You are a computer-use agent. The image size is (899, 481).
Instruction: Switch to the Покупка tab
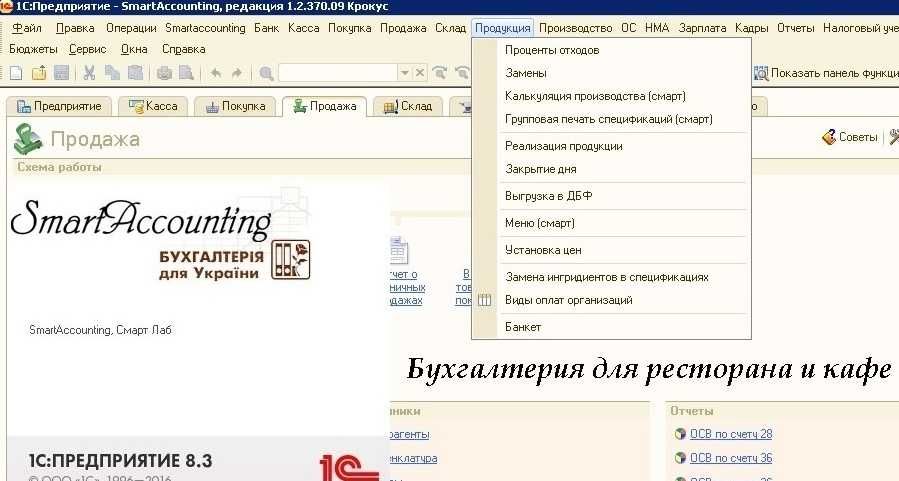click(235, 106)
